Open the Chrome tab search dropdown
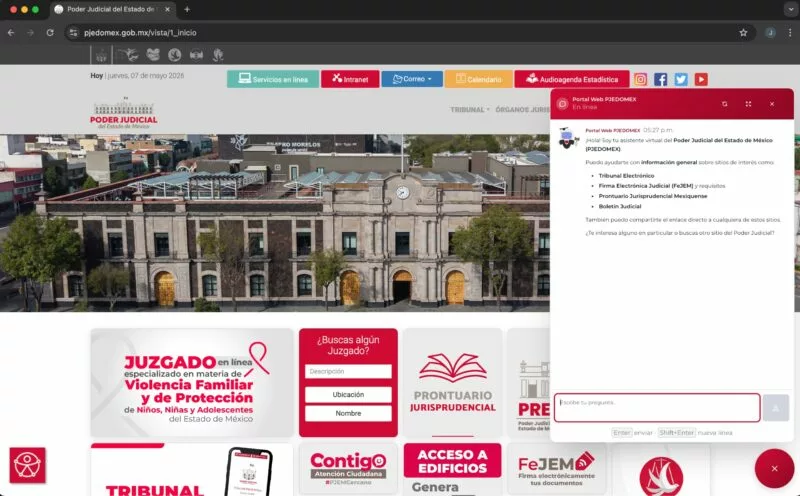This screenshot has height=496, width=800. tap(791, 9)
